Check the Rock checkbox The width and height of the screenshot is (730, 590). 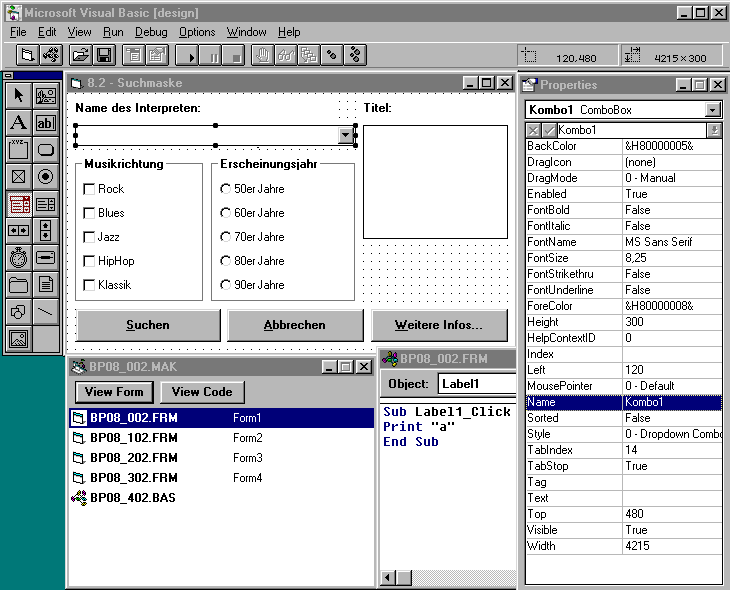(x=89, y=189)
